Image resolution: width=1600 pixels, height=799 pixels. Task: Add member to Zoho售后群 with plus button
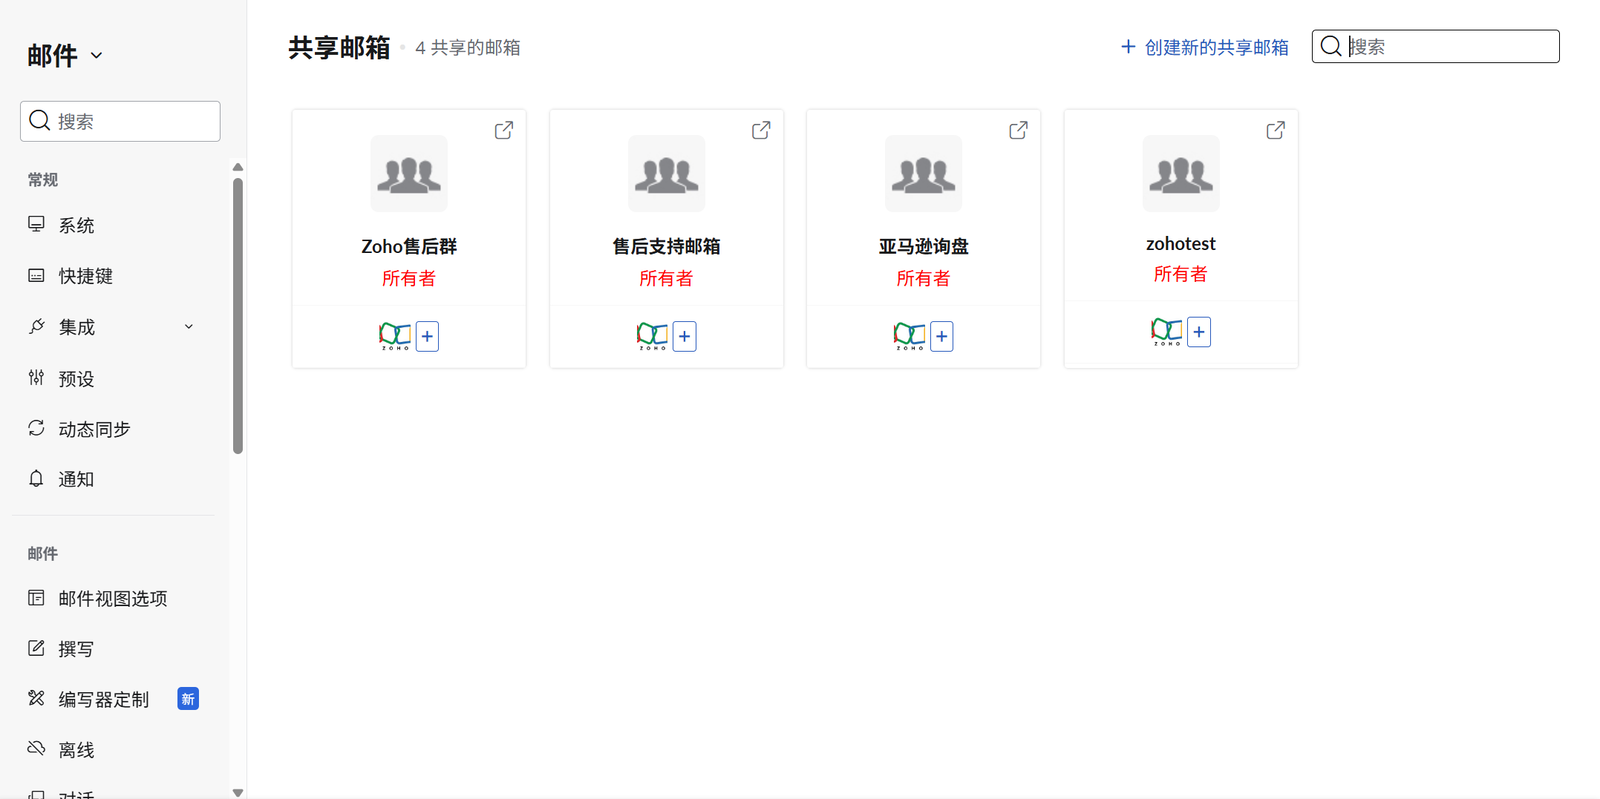(427, 336)
